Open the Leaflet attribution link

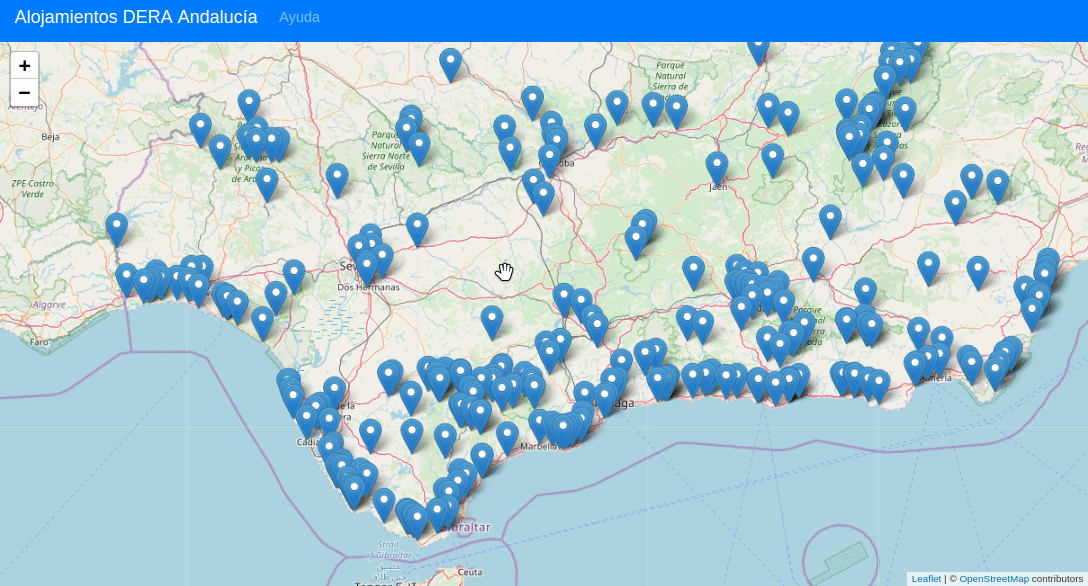click(x=926, y=579)
